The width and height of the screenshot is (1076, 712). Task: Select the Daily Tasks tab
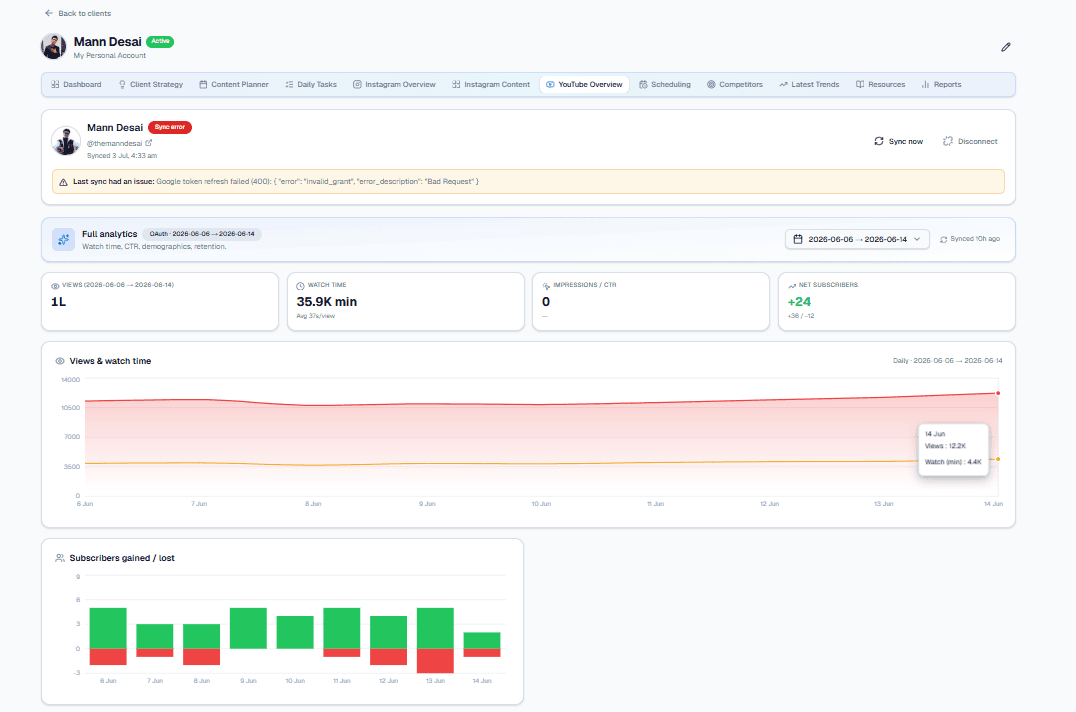point(311,84)
